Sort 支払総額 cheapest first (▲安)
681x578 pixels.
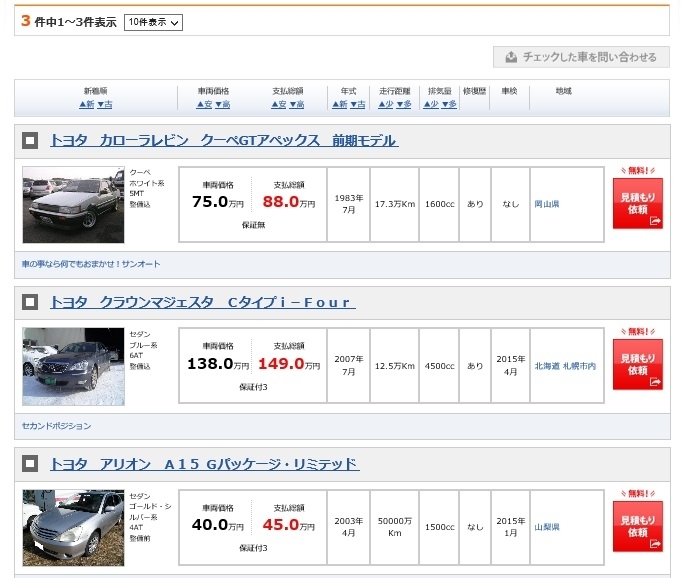coord(279,104)
